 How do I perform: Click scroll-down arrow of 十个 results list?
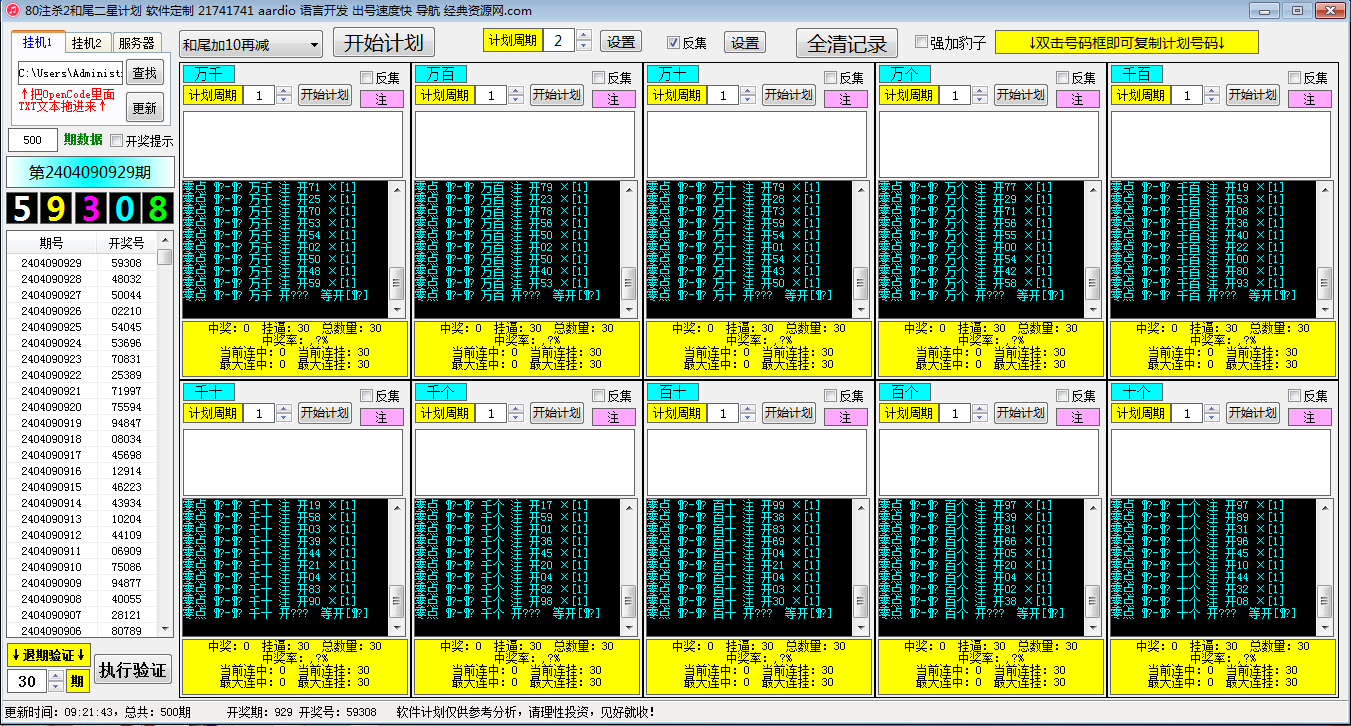coord(1325,627)
